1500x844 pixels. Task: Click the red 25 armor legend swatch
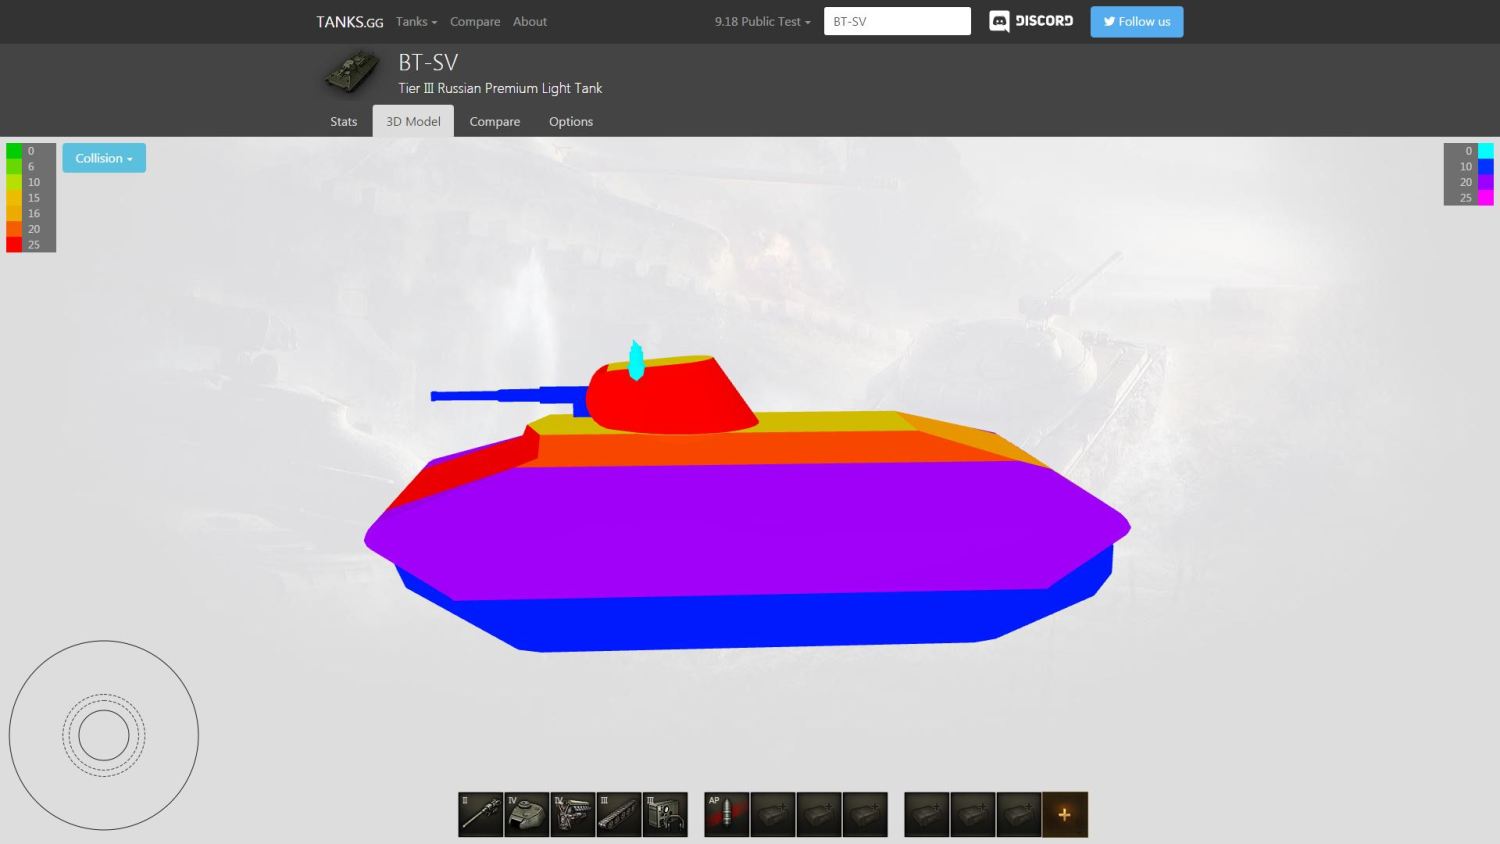pyautogui.click(x=14, y=245)
